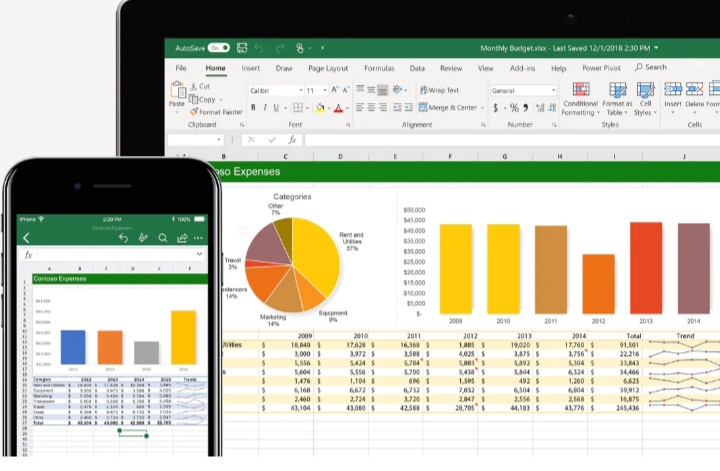Screen dimensions: 720x471
Task: Click Insert cells button
Action: coord(673,96)
